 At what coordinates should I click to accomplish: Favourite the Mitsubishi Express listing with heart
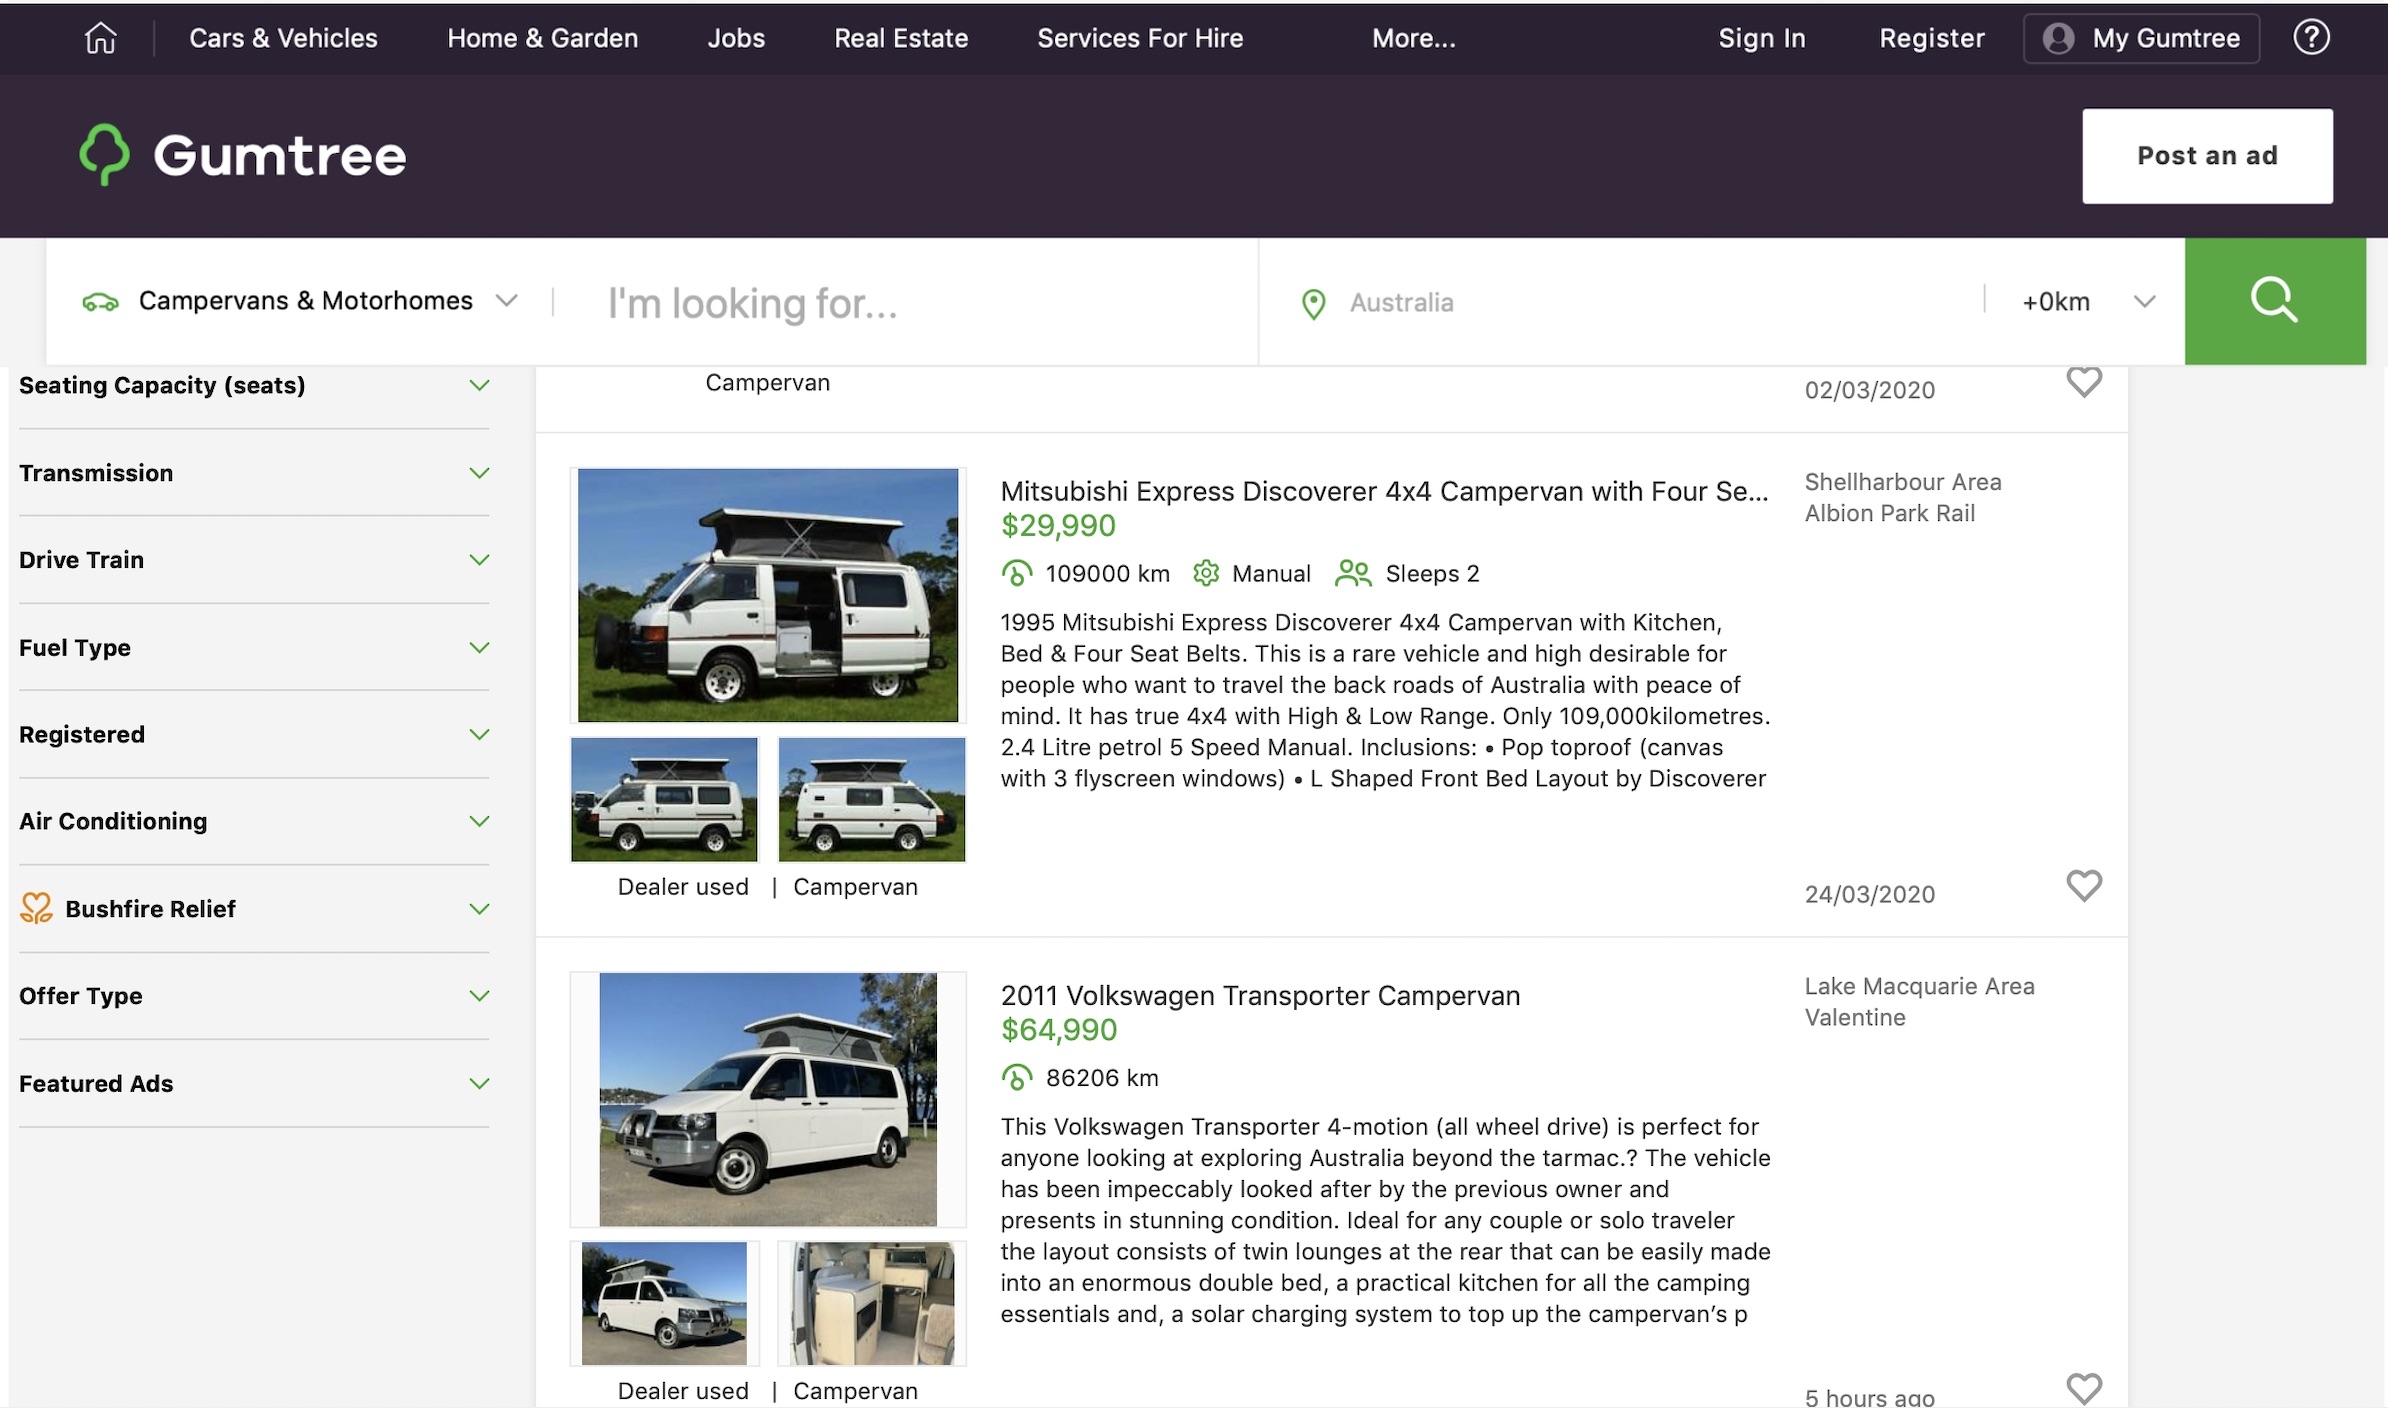click(x=2083, y=885)
